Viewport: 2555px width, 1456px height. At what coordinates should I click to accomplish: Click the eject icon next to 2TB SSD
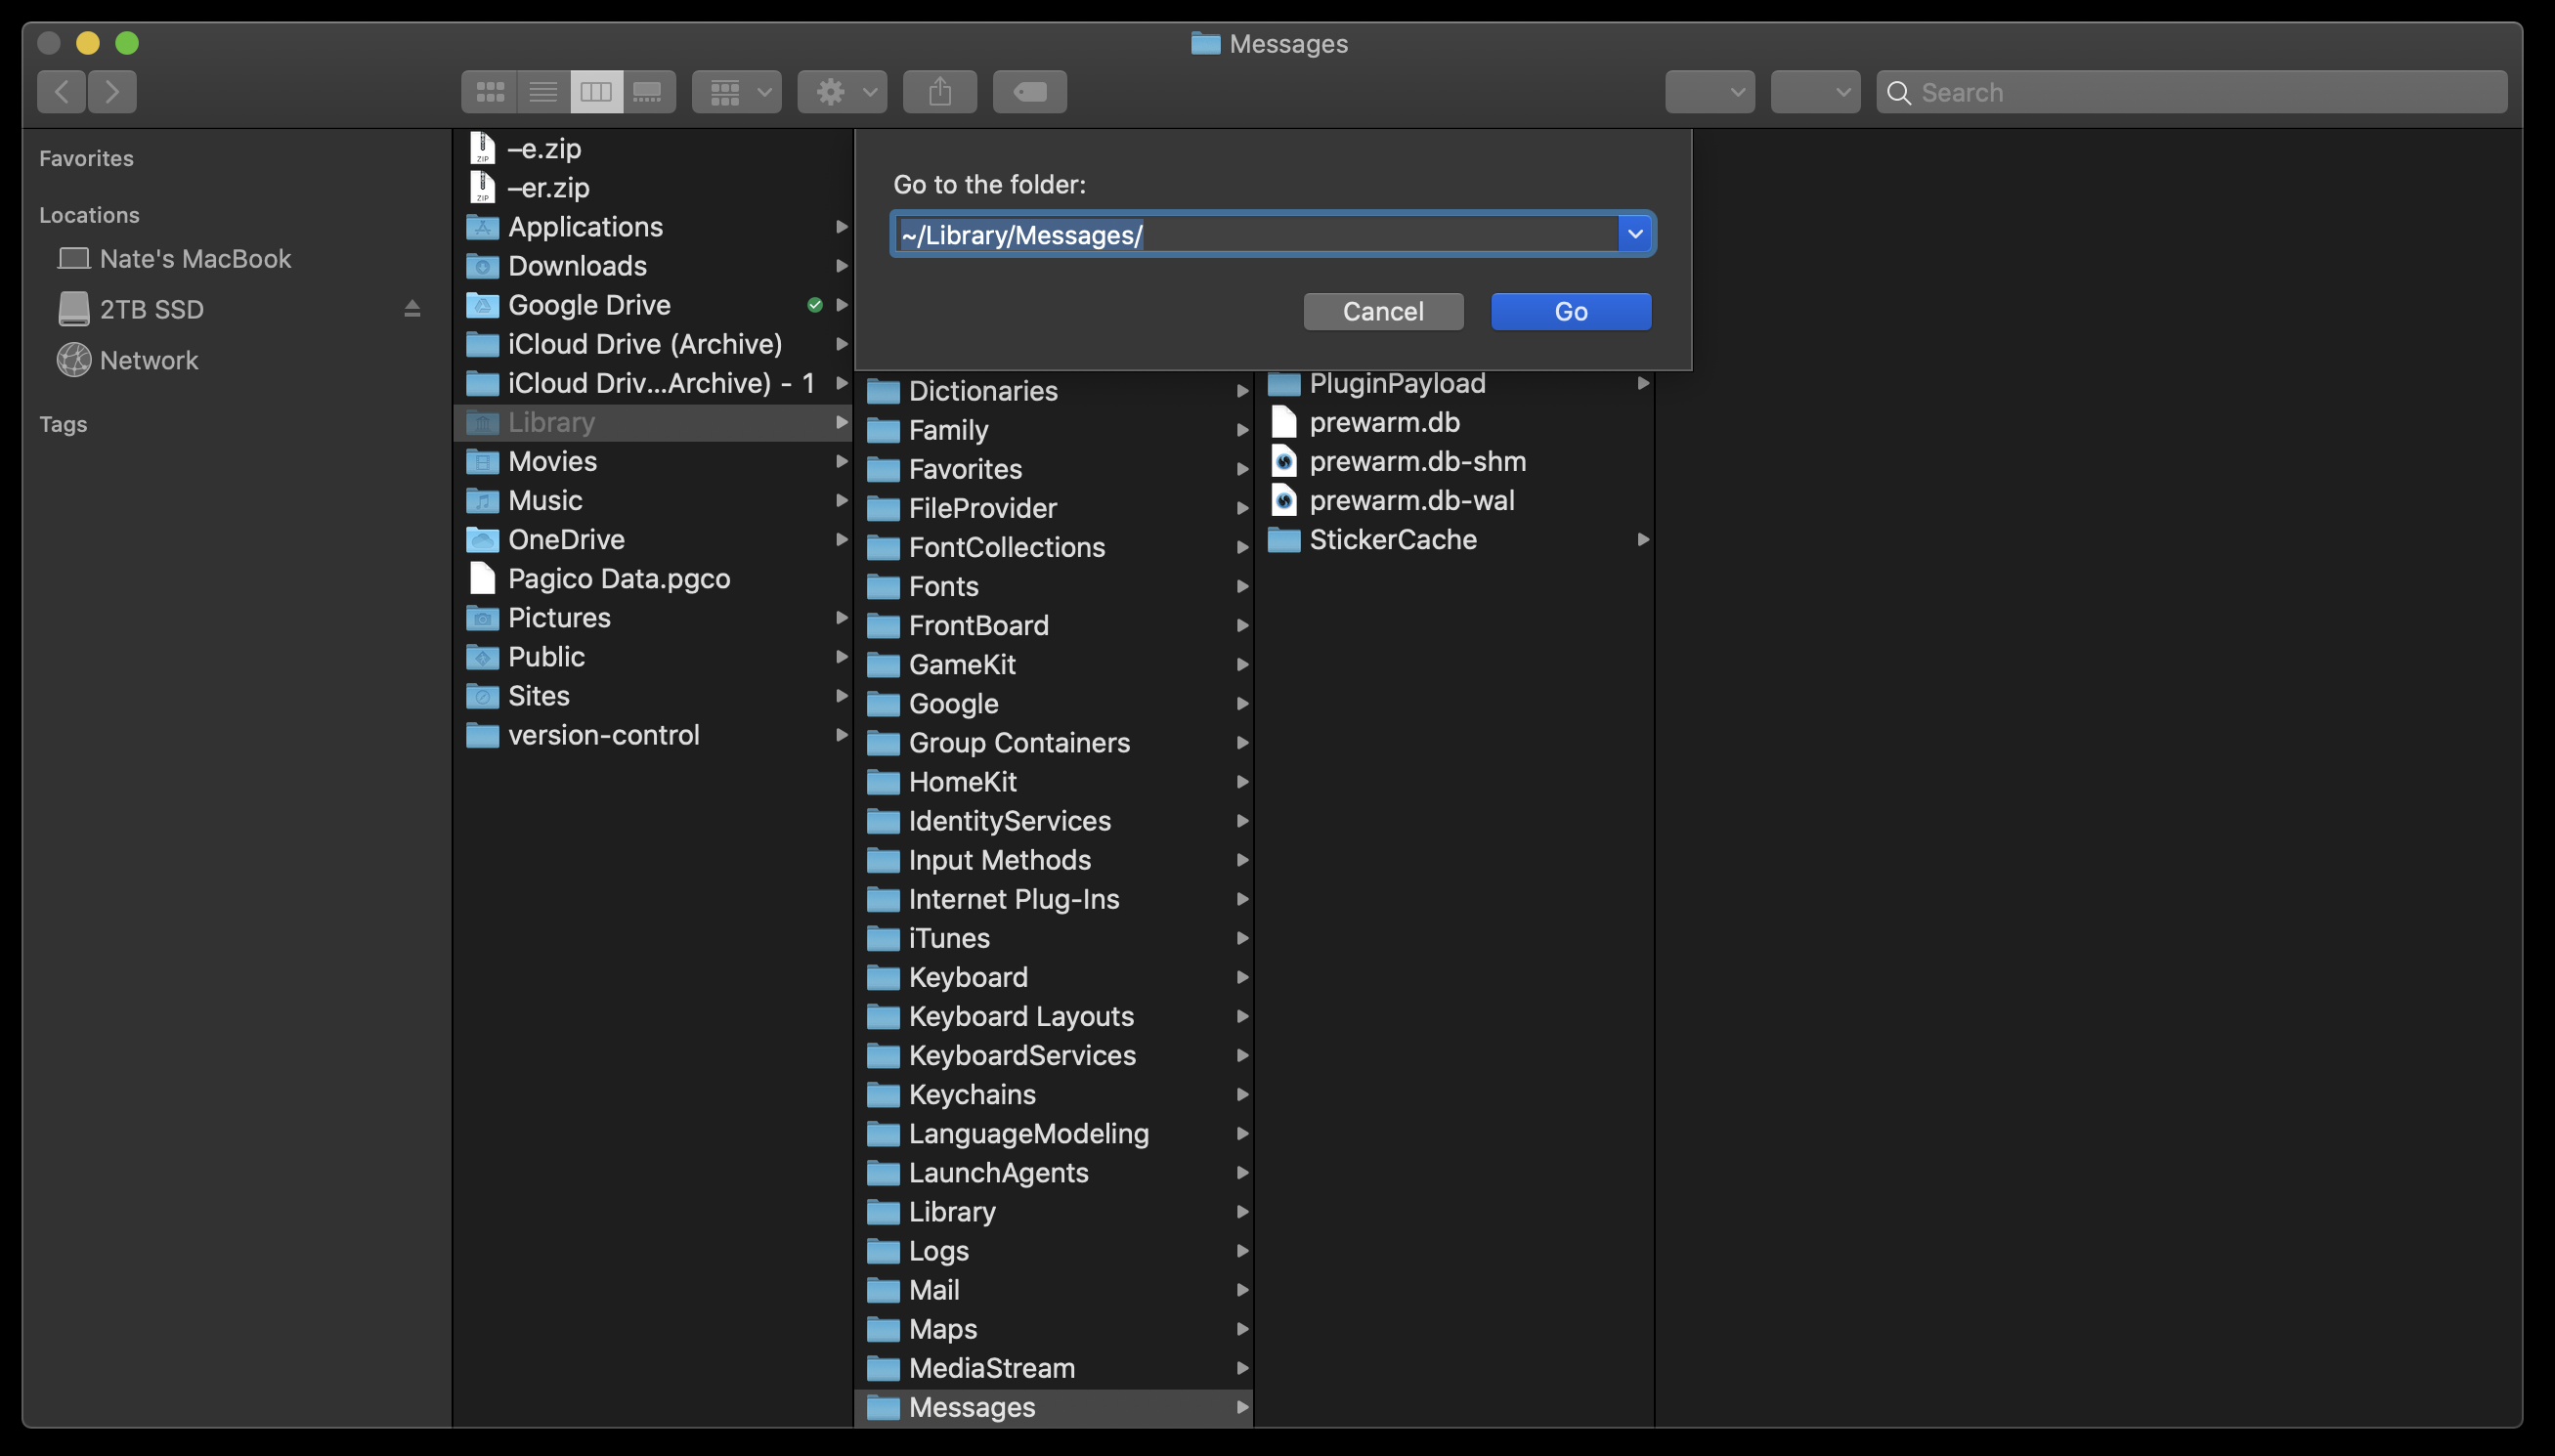[412, 309]
